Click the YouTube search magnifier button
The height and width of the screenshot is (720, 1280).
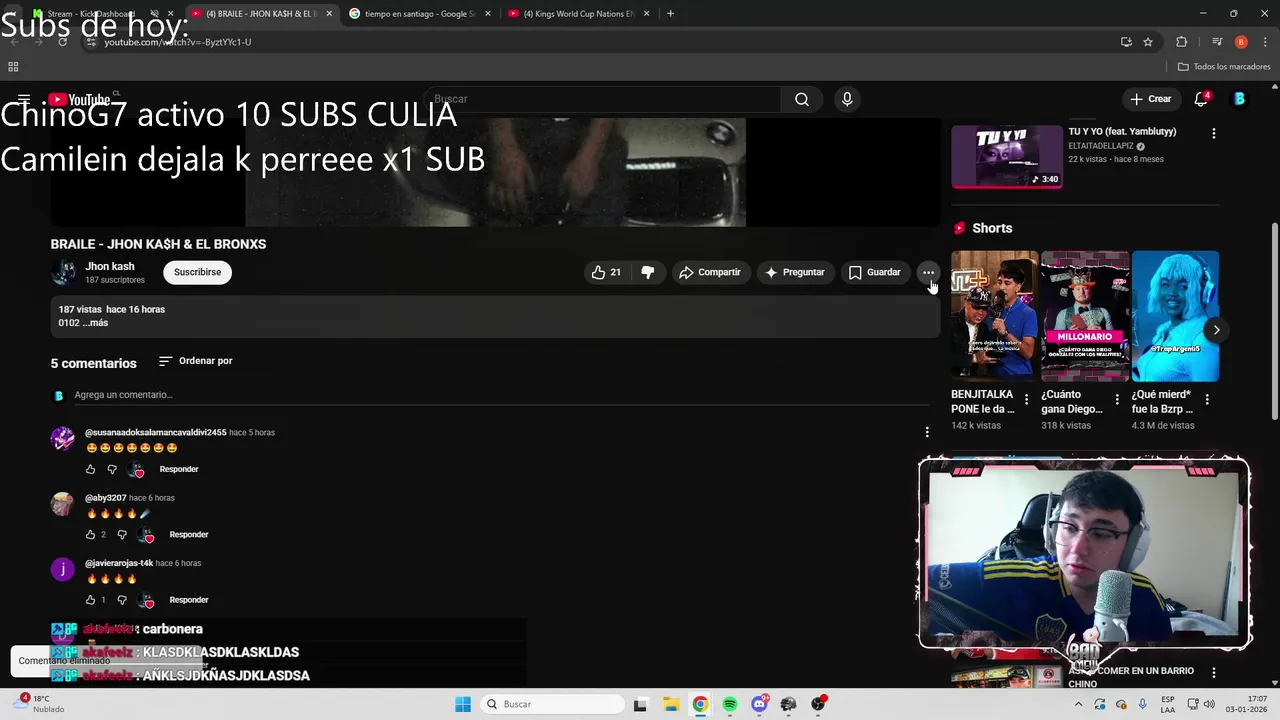point(802,99)
